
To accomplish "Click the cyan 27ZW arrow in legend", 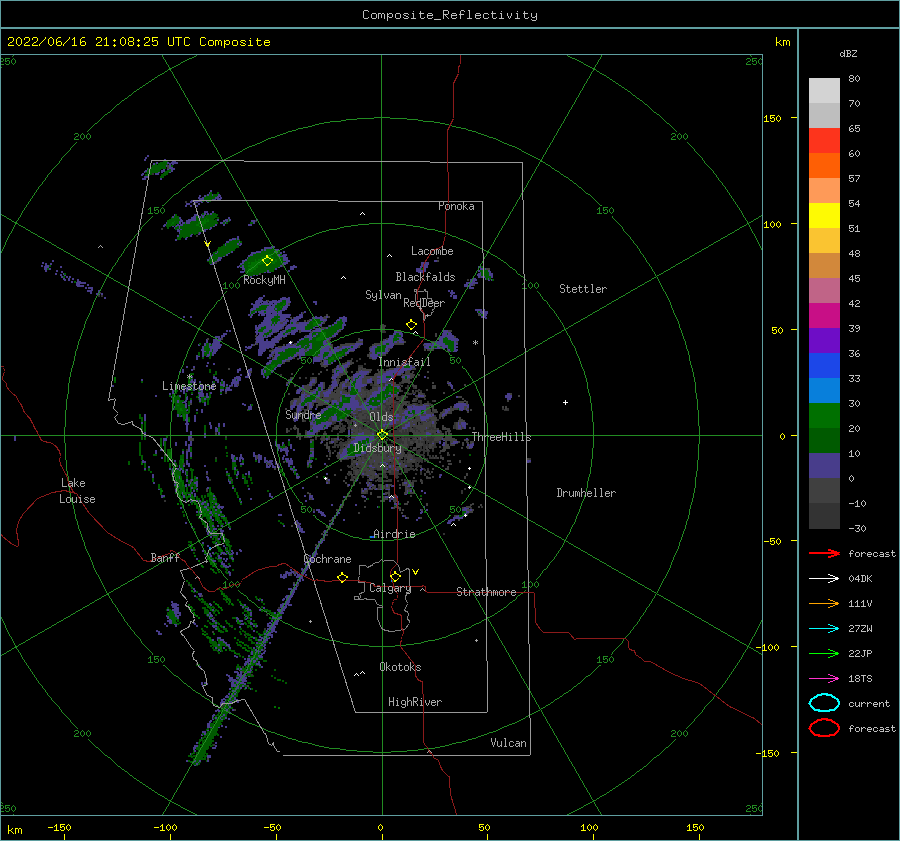I will [824, 628].
